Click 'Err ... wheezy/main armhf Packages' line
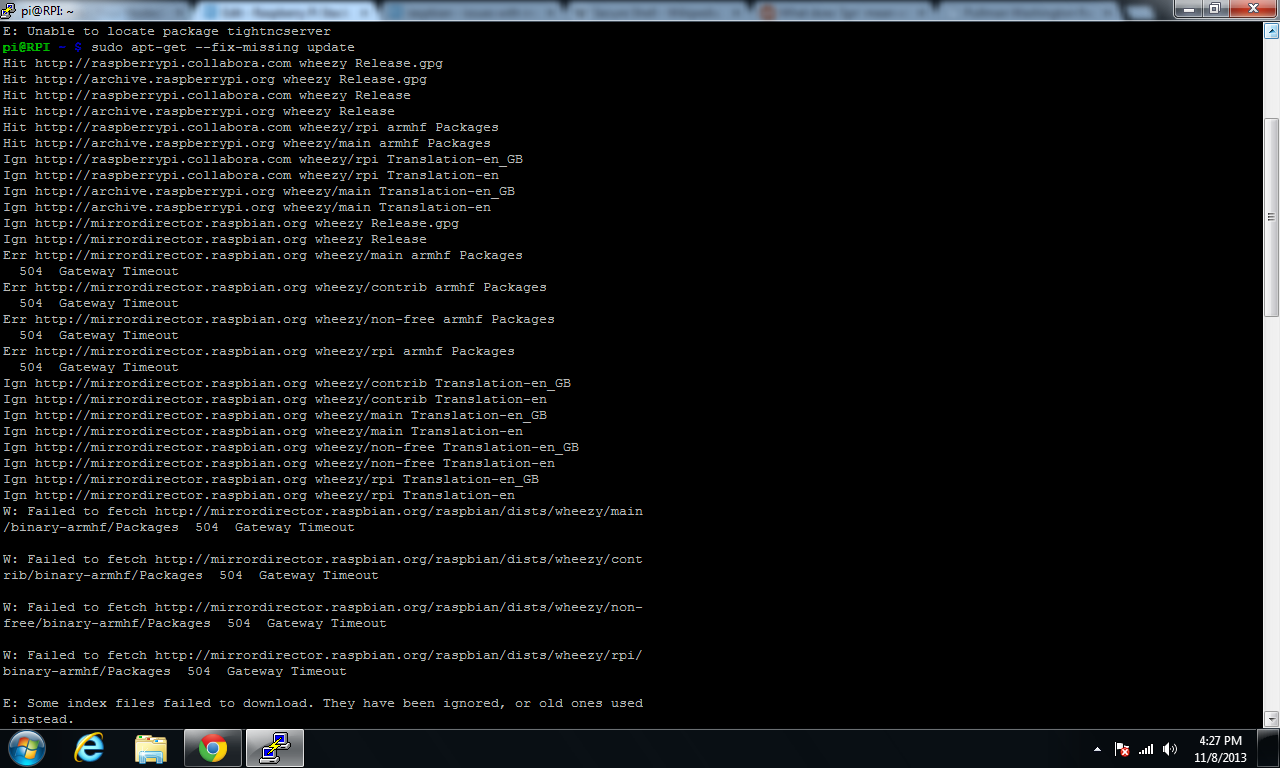 263,255
